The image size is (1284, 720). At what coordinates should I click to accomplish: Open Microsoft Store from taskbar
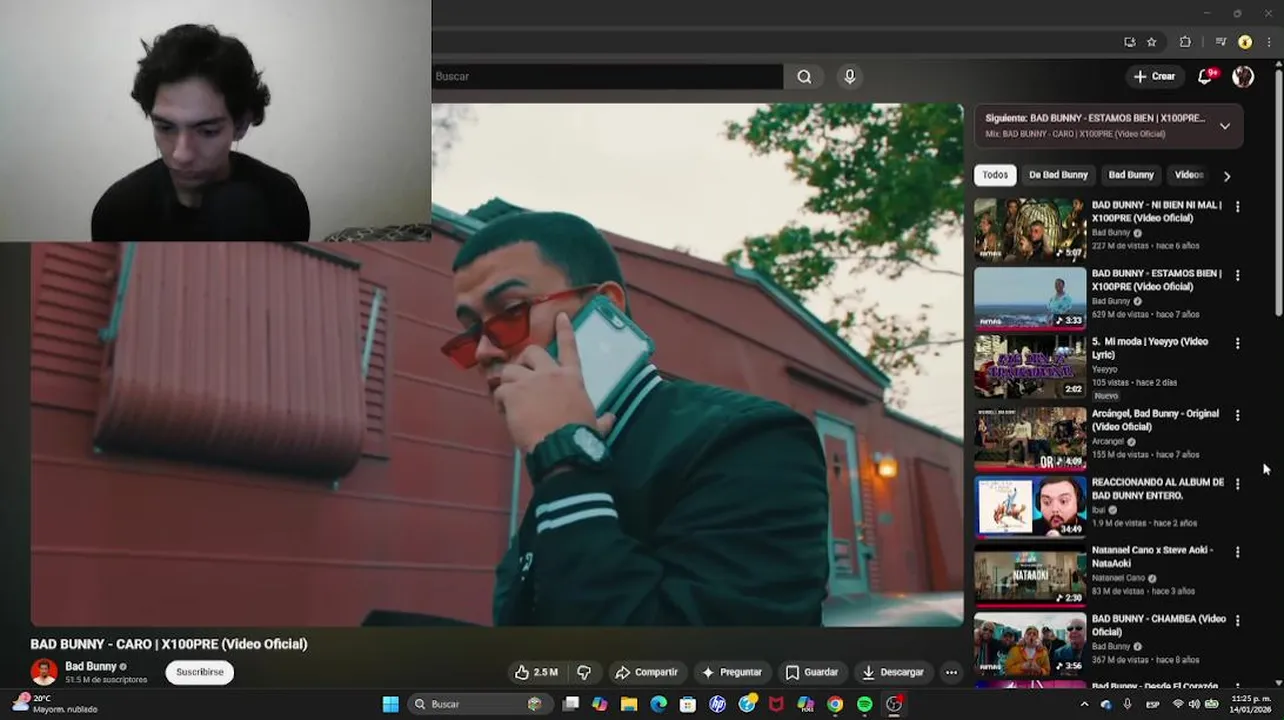688,704
